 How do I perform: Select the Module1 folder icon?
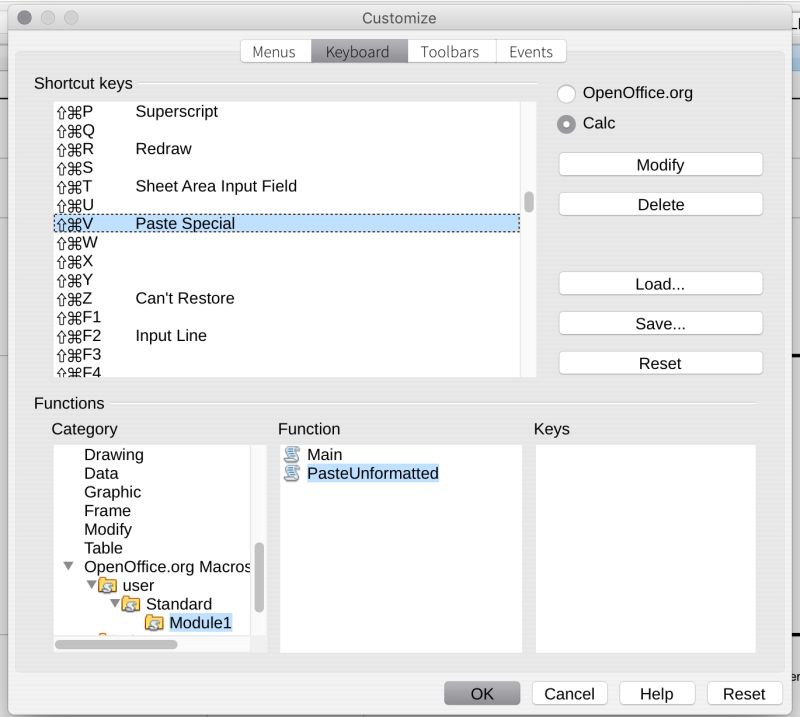coord(156,622)
